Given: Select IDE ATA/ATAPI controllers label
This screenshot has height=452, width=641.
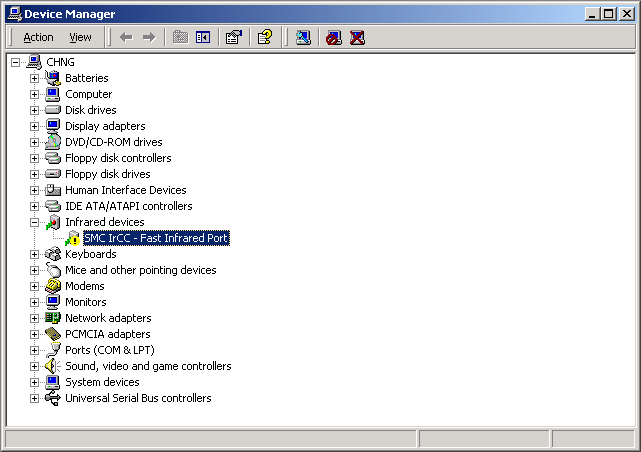Looking at the screenshot, I should [129, 206].
